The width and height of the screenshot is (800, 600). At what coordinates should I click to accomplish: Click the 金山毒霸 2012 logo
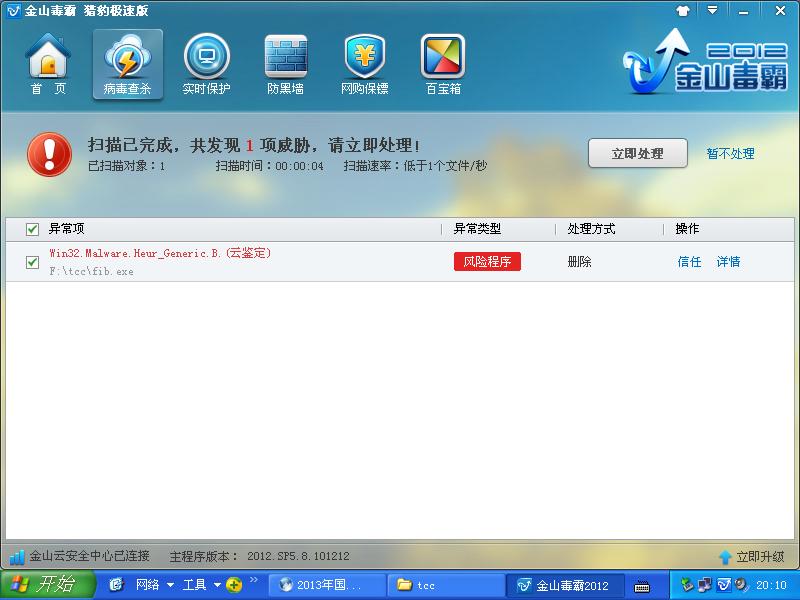[705, 62]
